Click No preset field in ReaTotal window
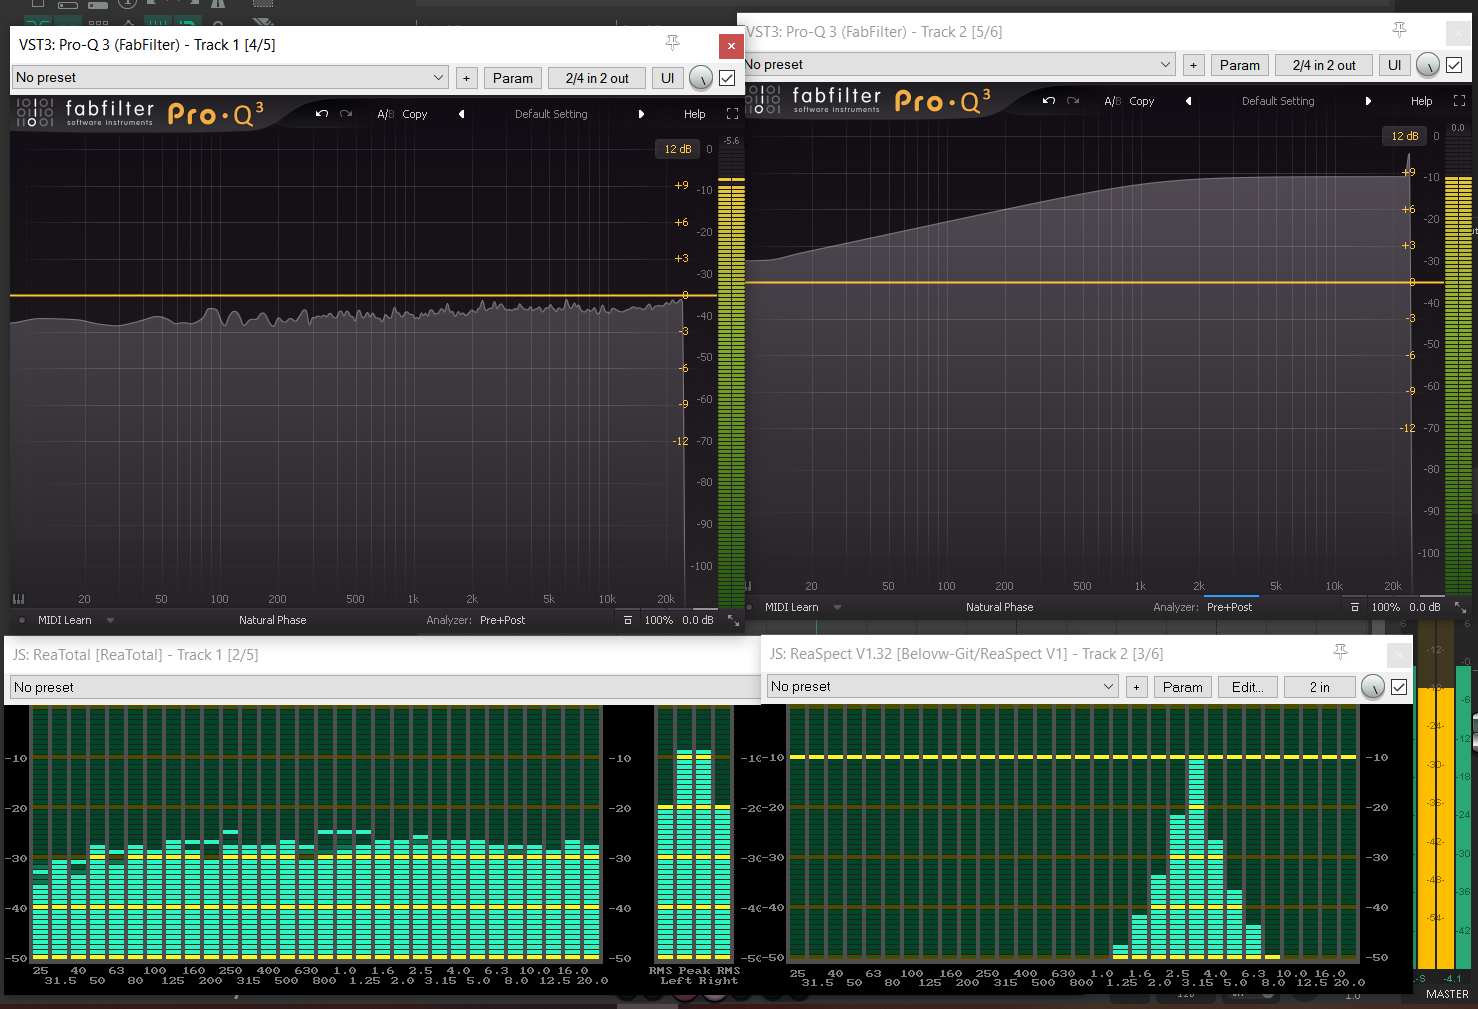 pos(385,688)
